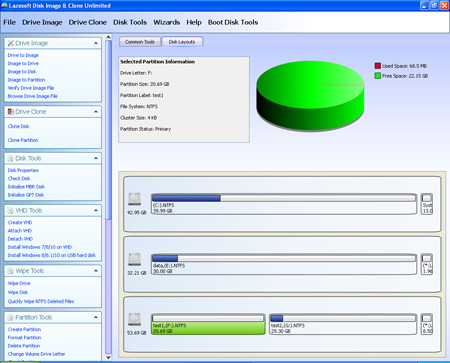This screenshot has width=450, height=363.
Task: Select the small partition next to data (E:)
Action: tap(427, 264)
